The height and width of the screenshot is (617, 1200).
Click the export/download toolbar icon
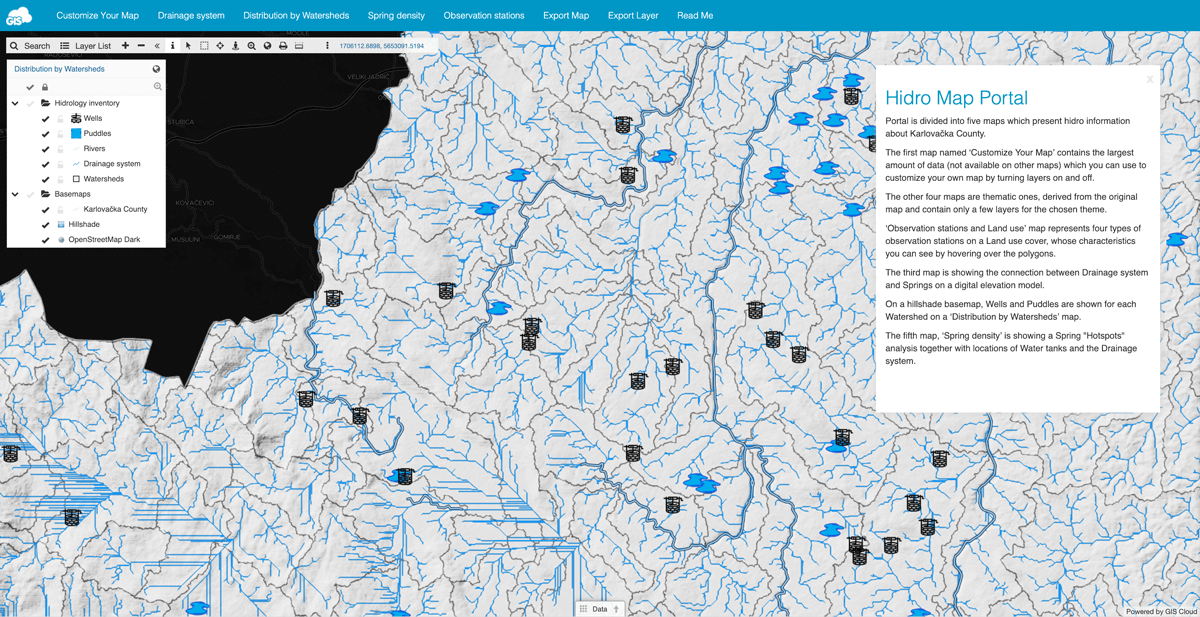[x=235, y=45]
